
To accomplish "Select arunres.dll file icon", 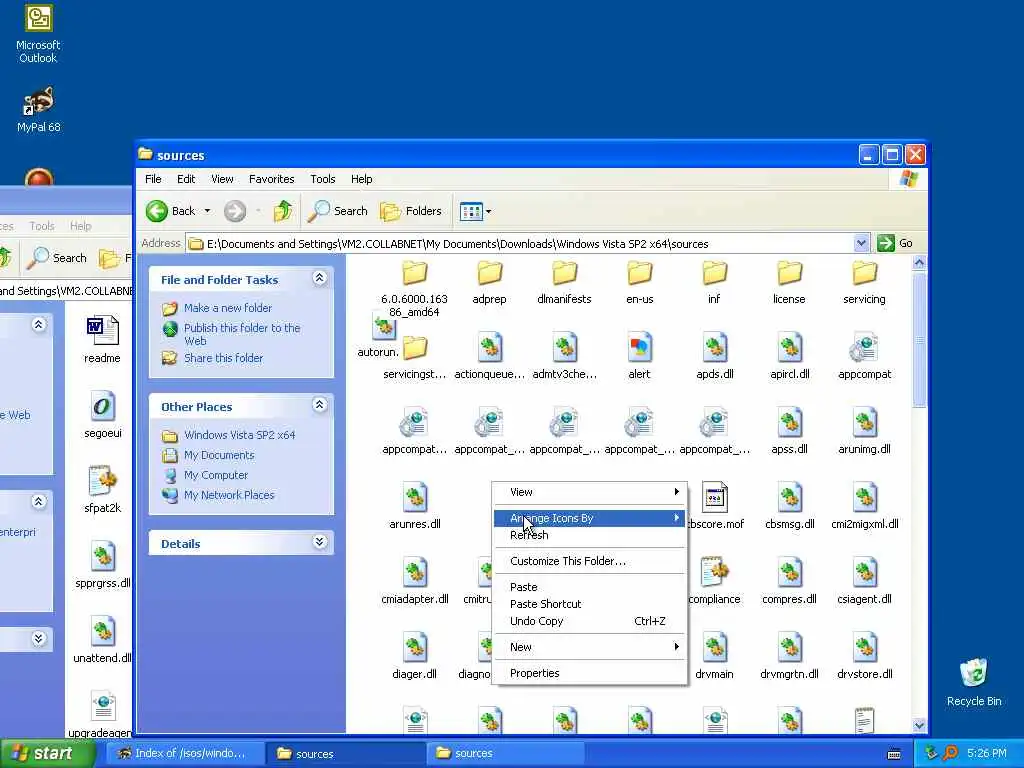I will (x=415, y=498).
